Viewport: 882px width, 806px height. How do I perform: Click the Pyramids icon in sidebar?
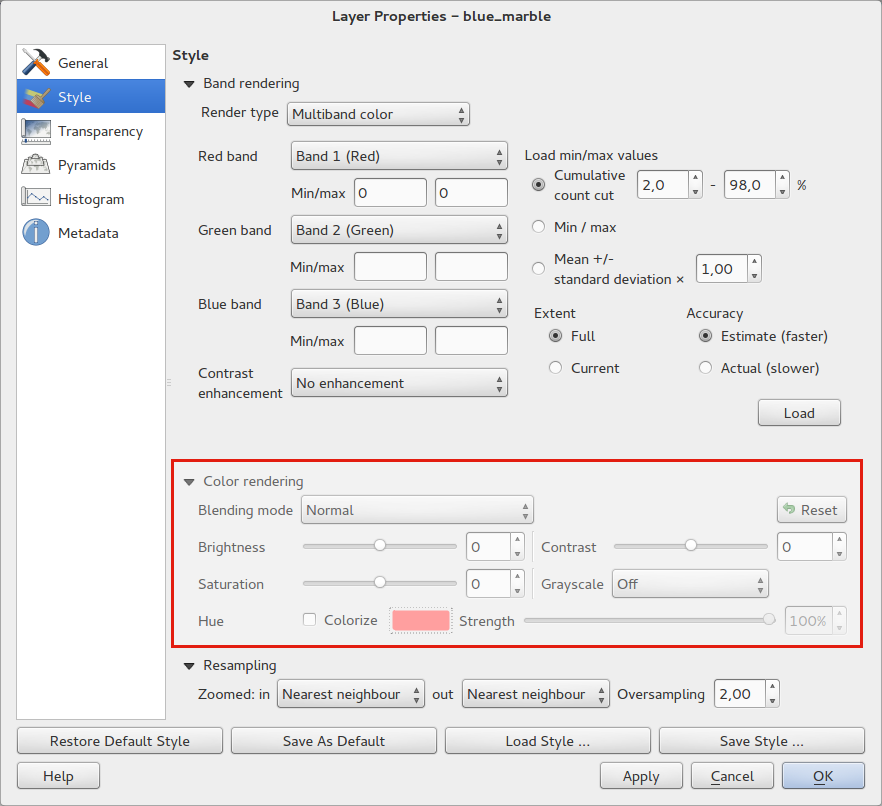[36, 165]
